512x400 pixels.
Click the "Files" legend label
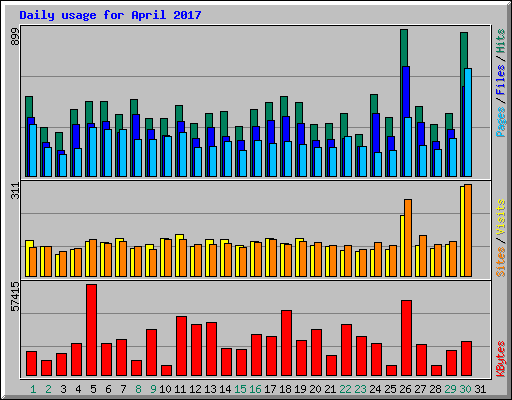[x=500, y=80]
